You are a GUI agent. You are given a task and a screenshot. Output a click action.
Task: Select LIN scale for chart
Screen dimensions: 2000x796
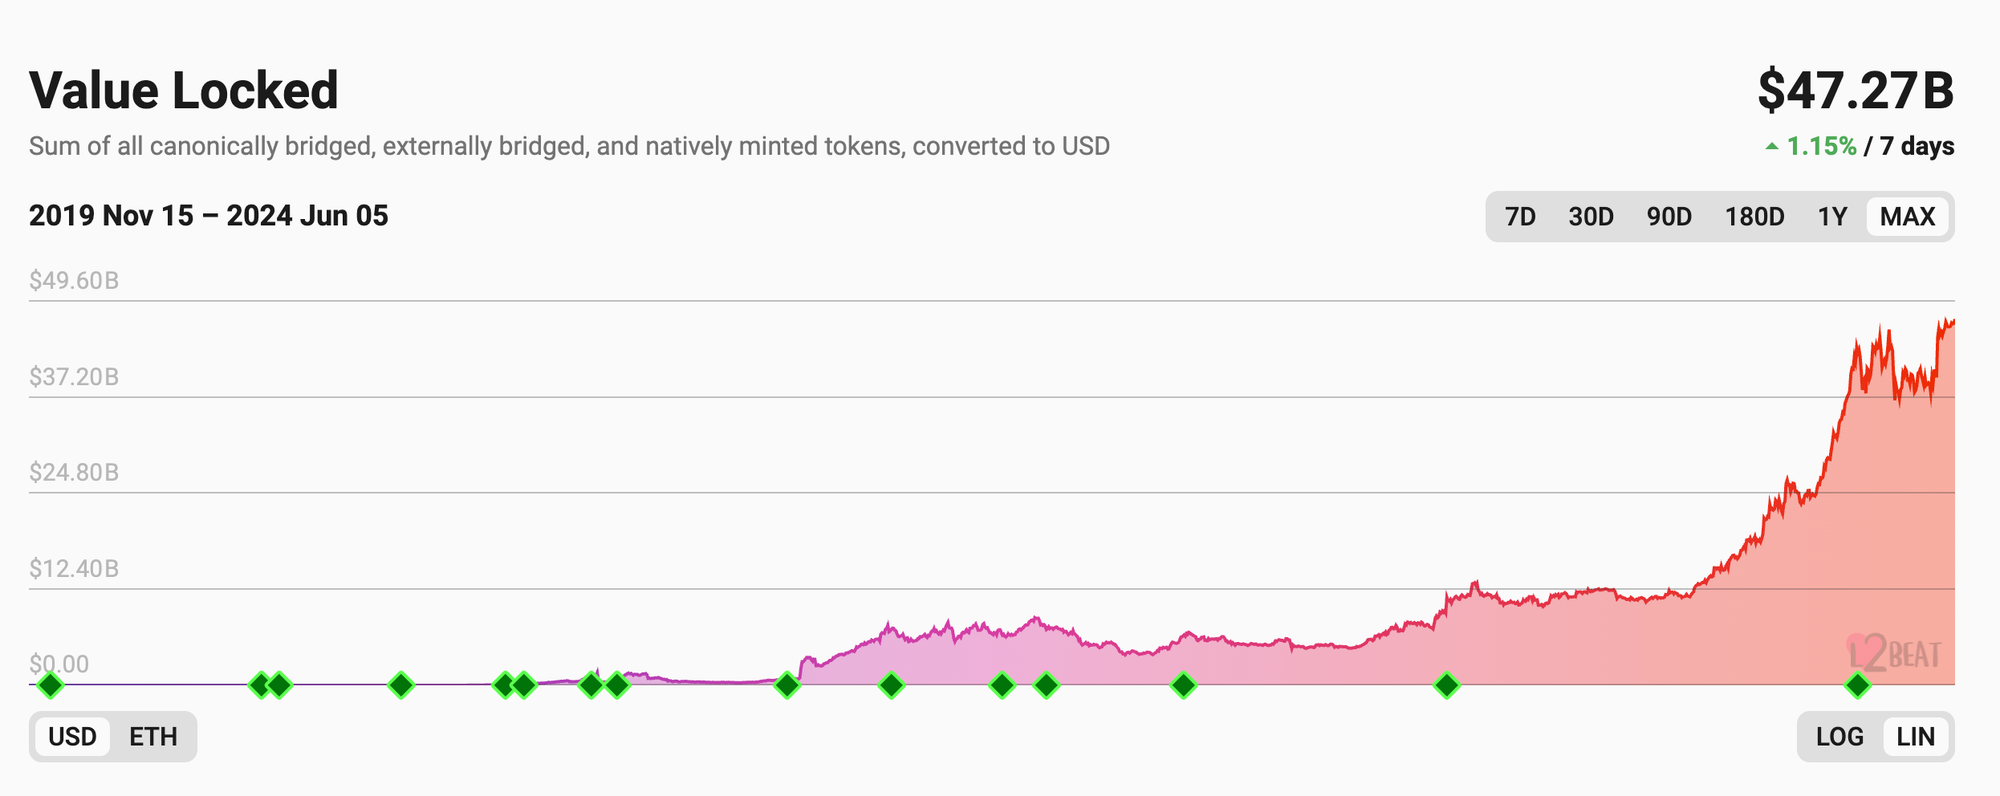[x=1915, y=737]
